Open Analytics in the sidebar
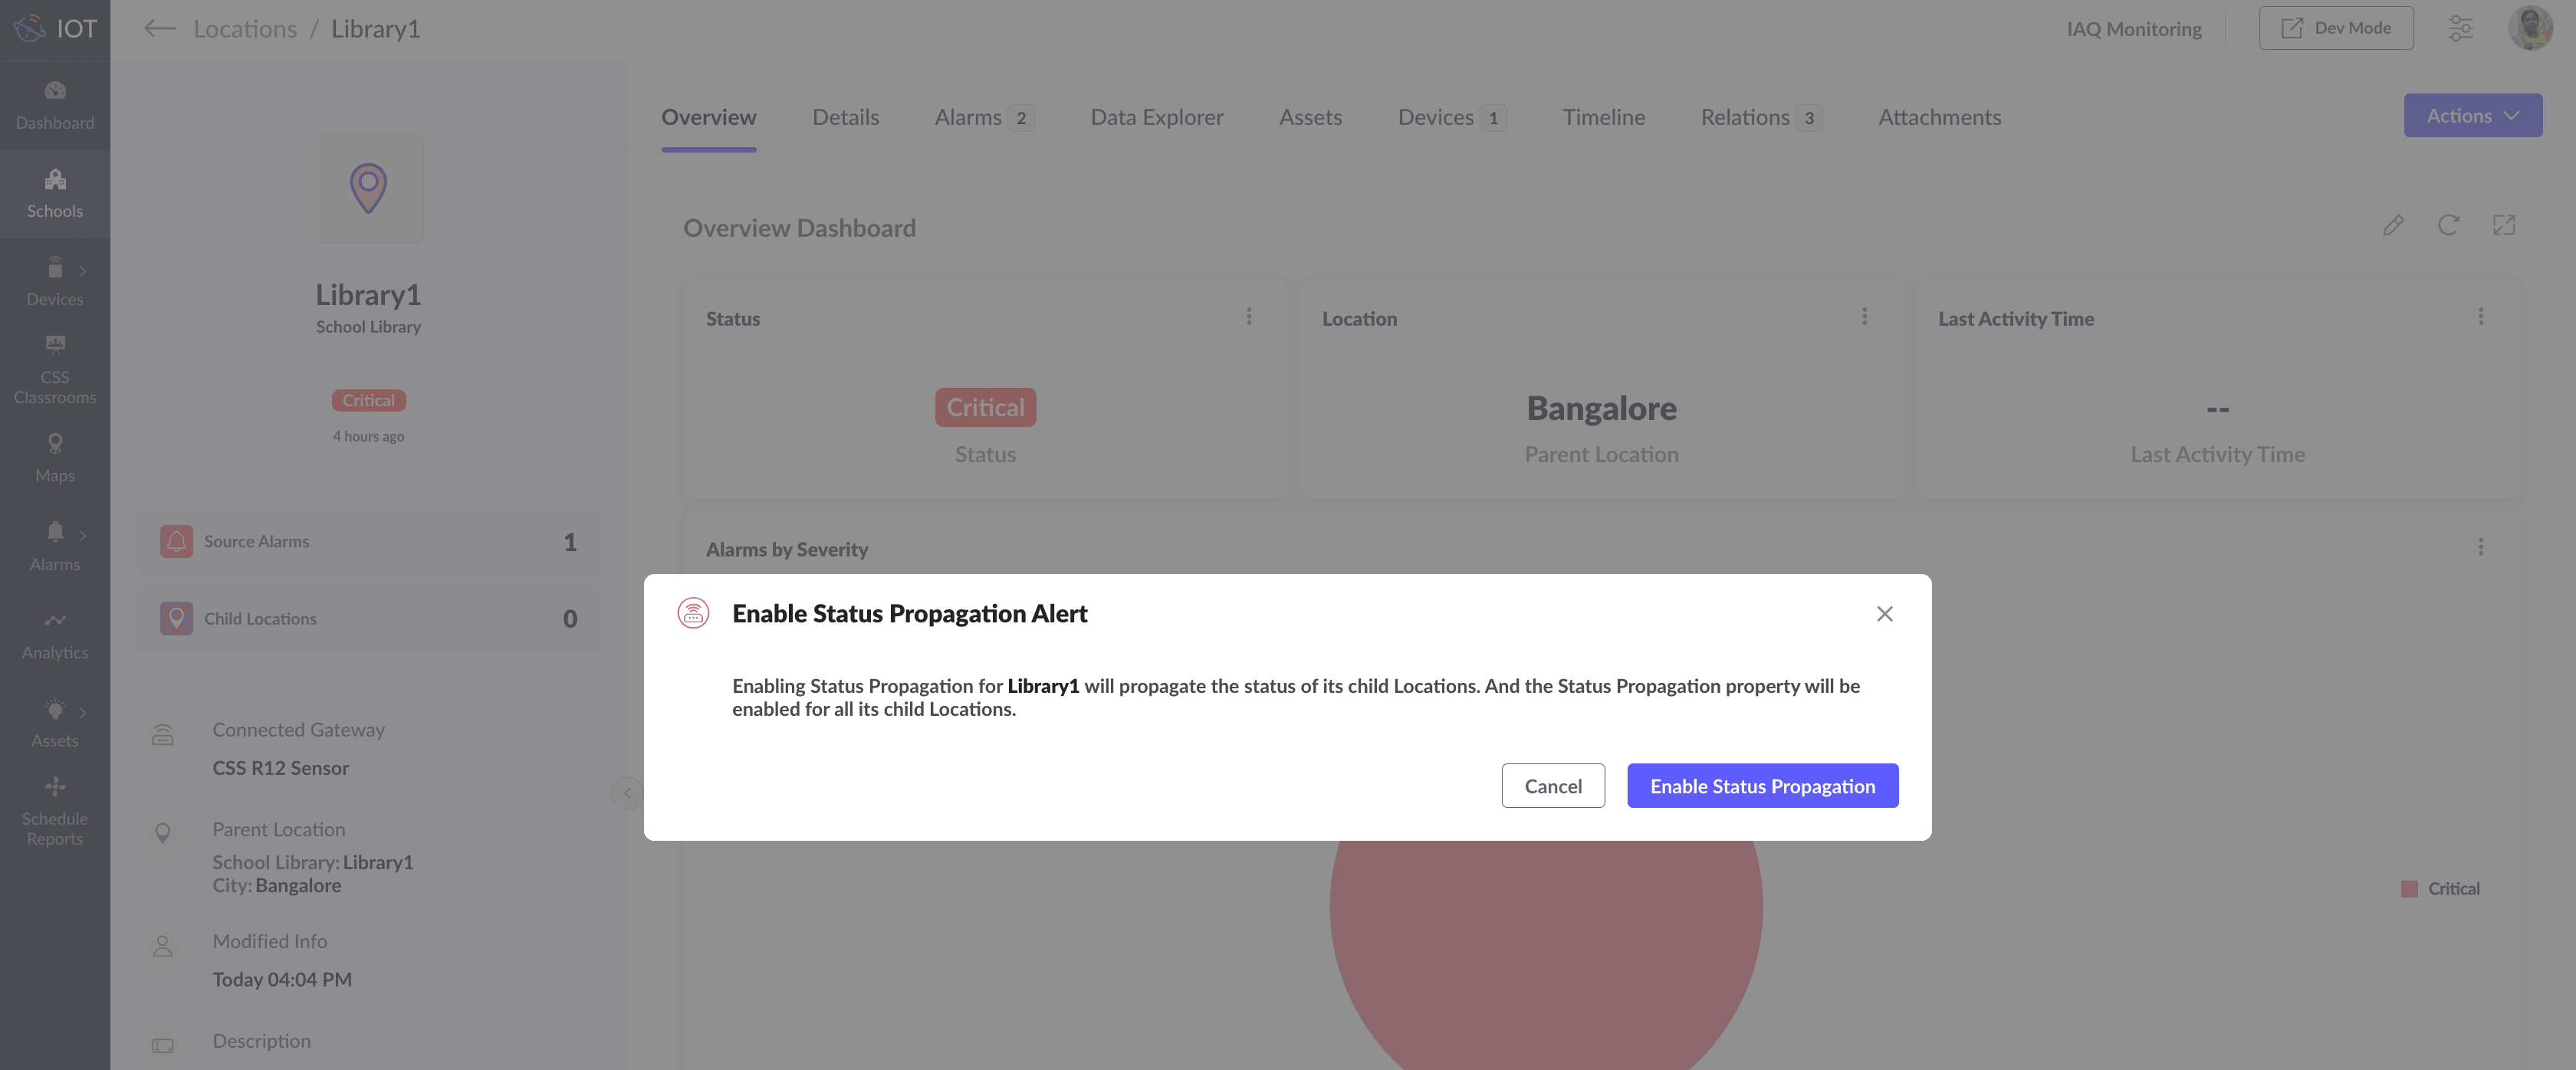Viewport: 2576px width, 1070px height. 55,635
